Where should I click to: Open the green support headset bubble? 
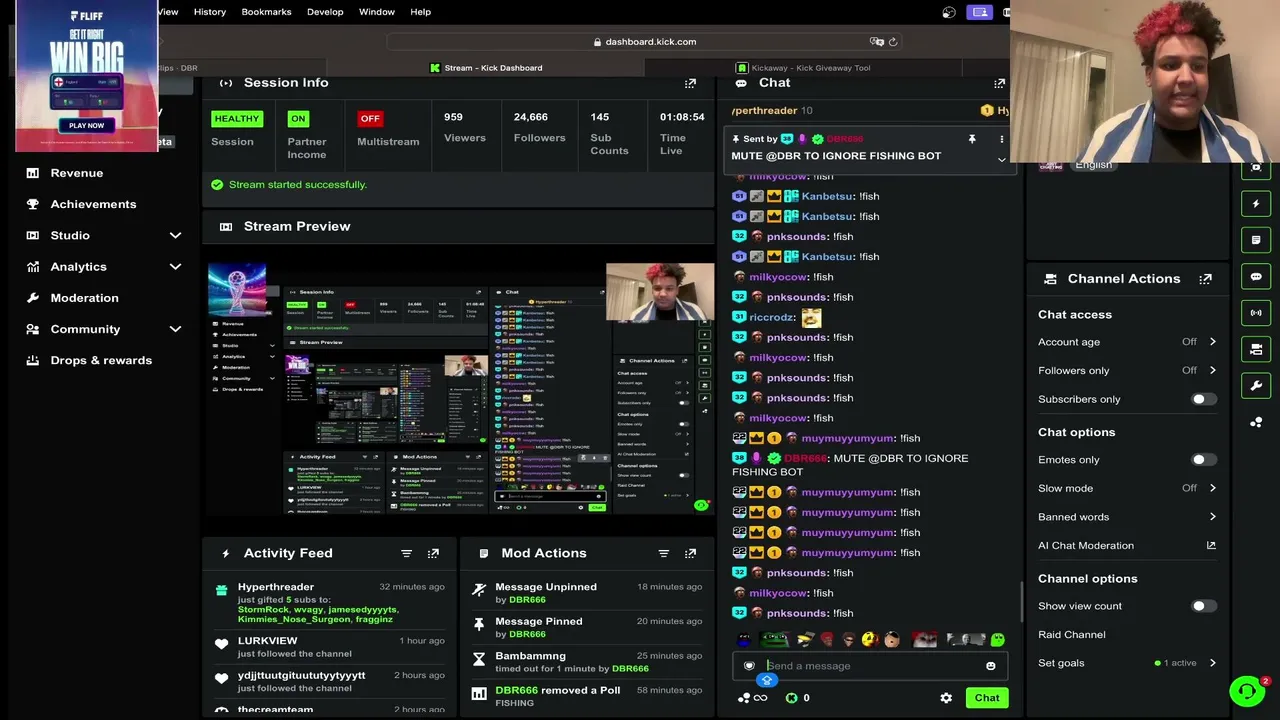(1247, 691)
